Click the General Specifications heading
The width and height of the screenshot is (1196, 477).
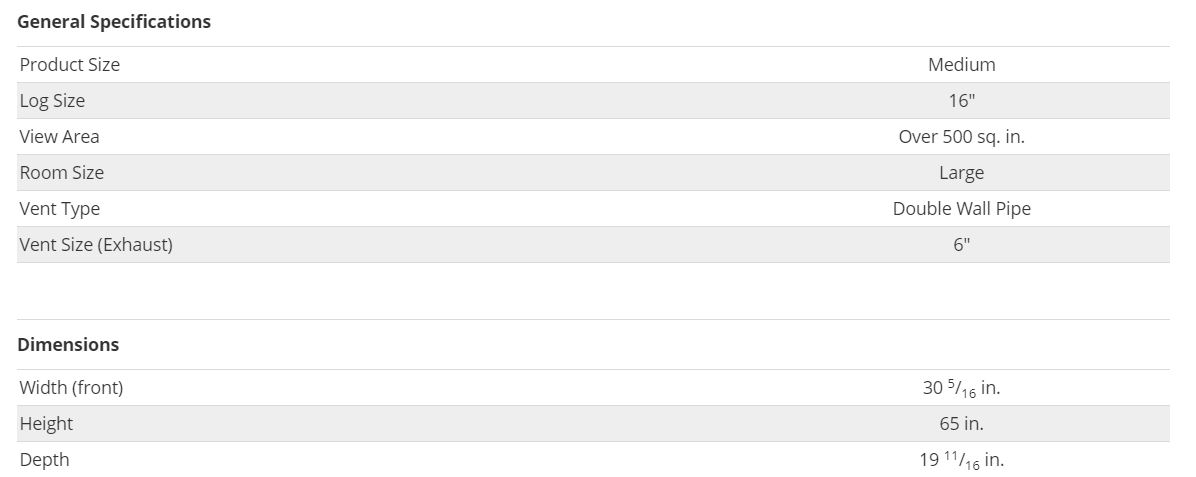click(114, 21)
